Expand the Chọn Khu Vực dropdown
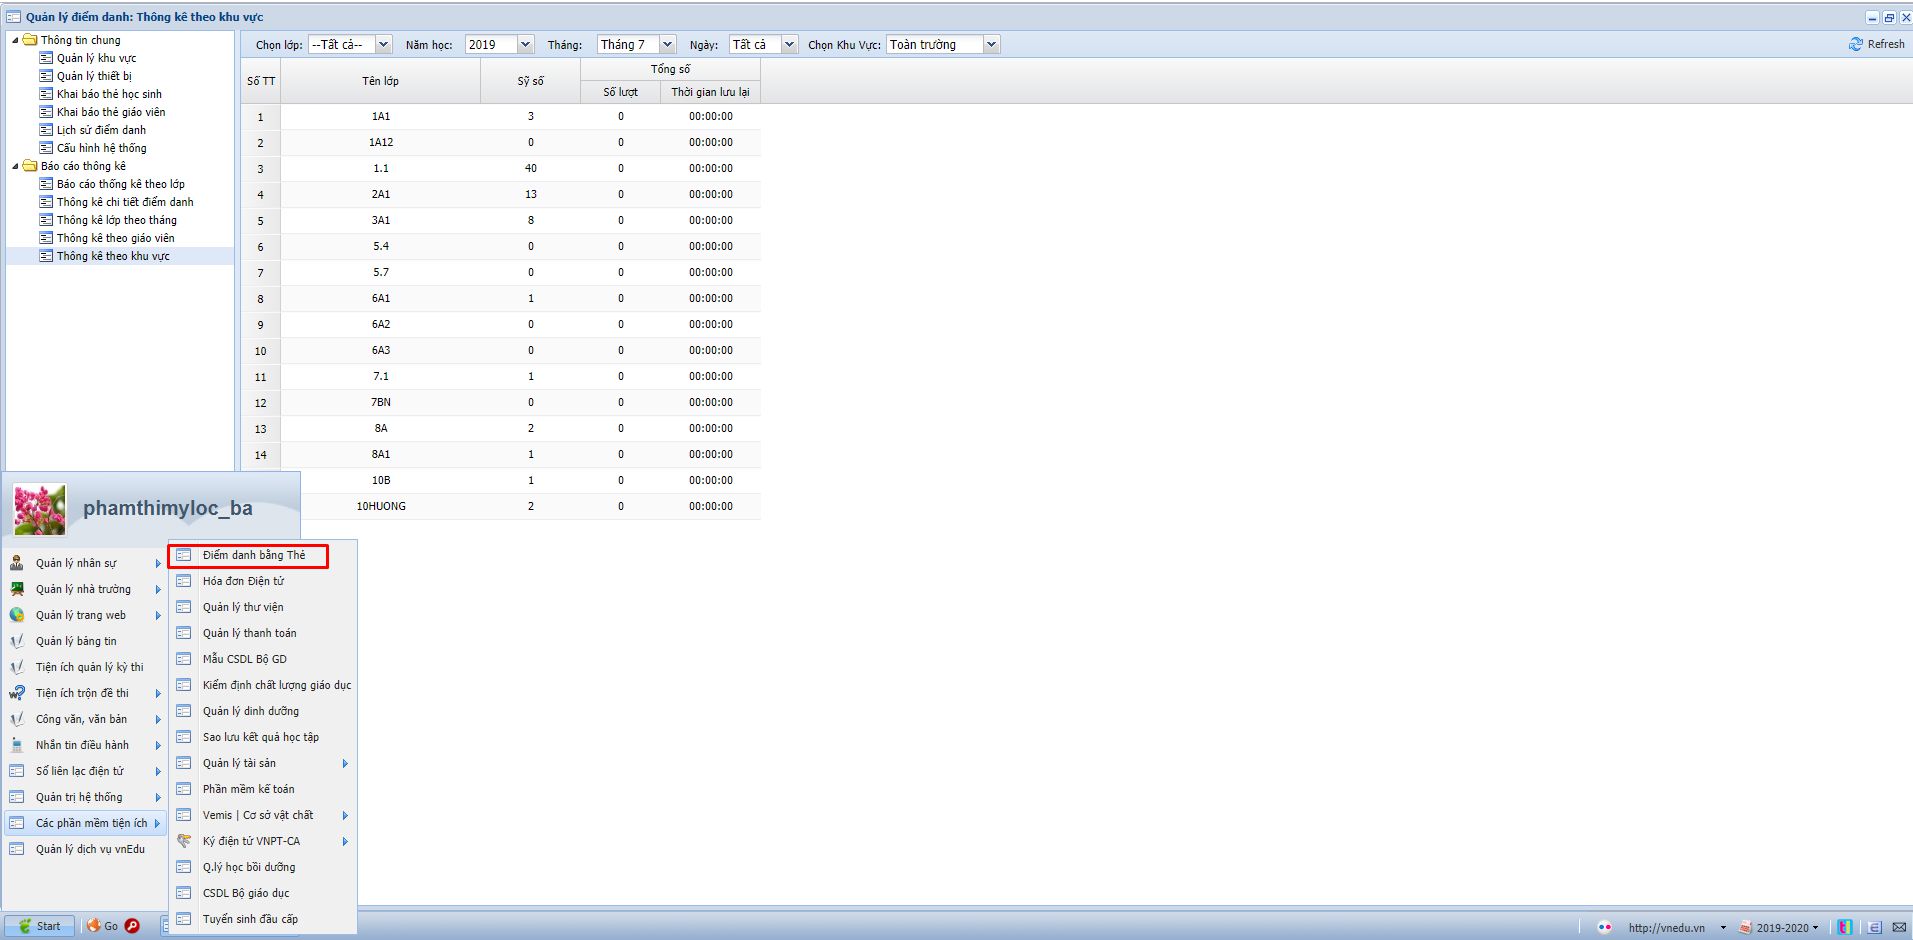 tap(991, 44)
